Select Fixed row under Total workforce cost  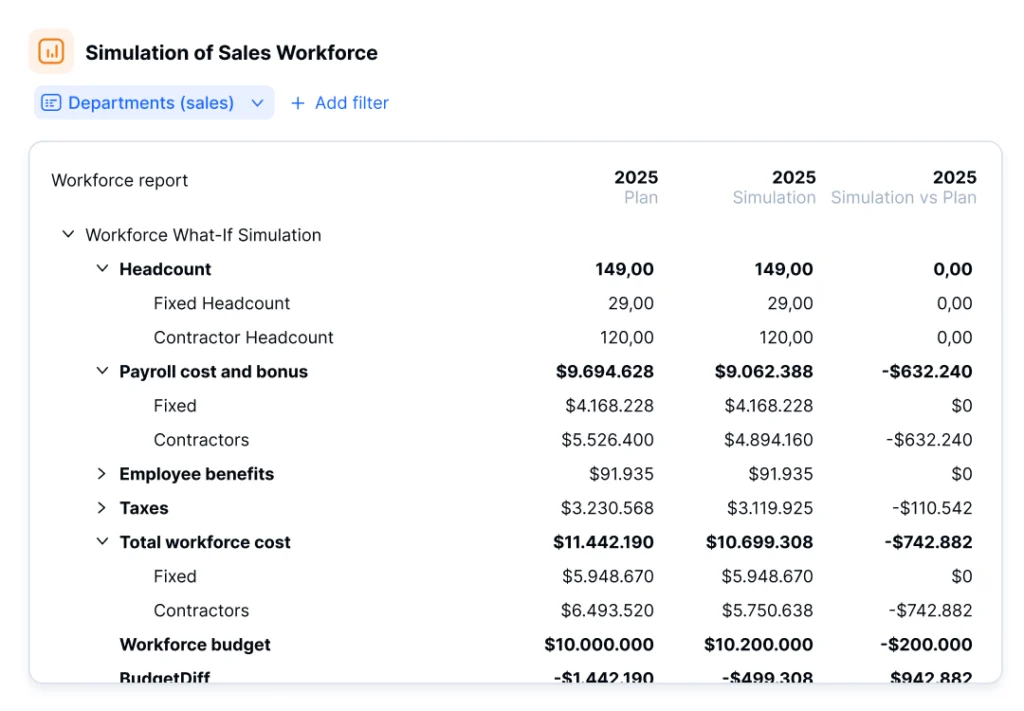pos(175,576)
